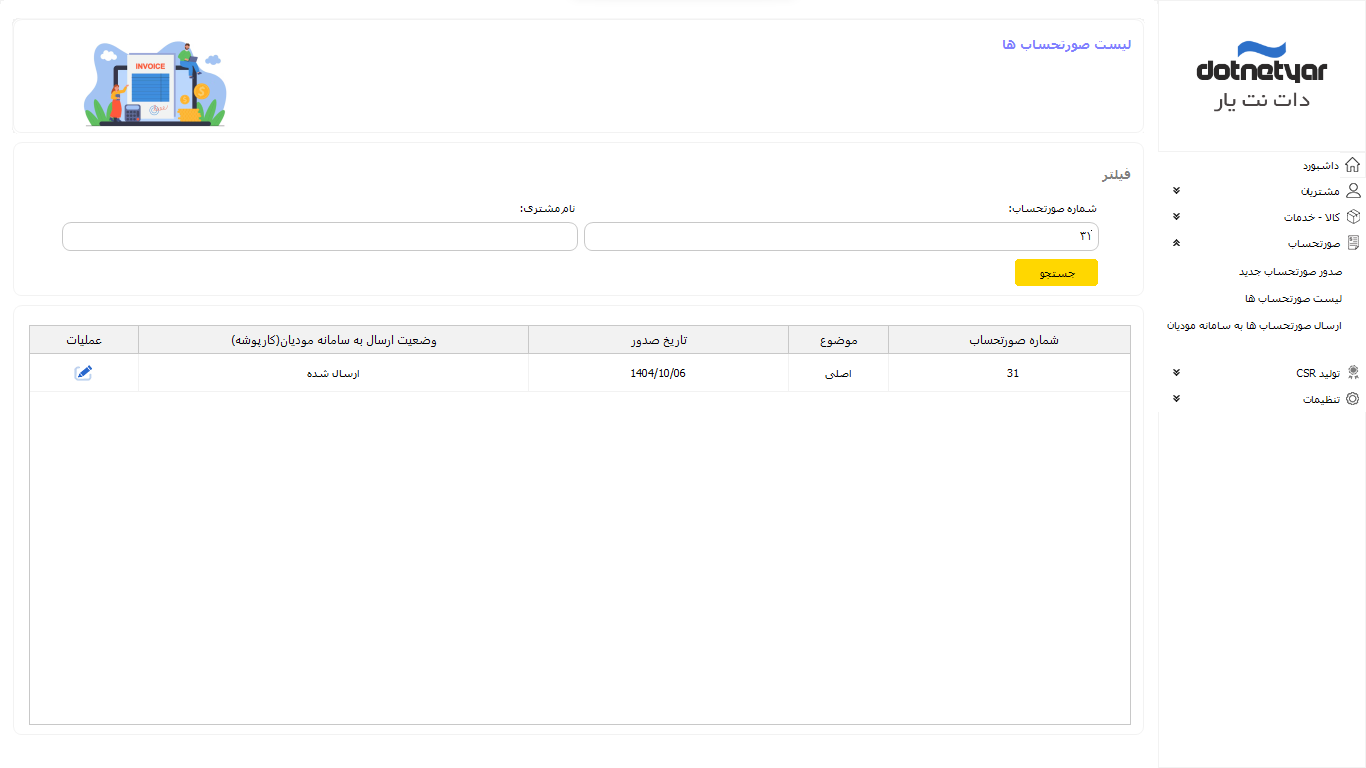Click the نام مشتری text field
The width and height of the screenshot is (1366, 768).
[x=320, y=237]
